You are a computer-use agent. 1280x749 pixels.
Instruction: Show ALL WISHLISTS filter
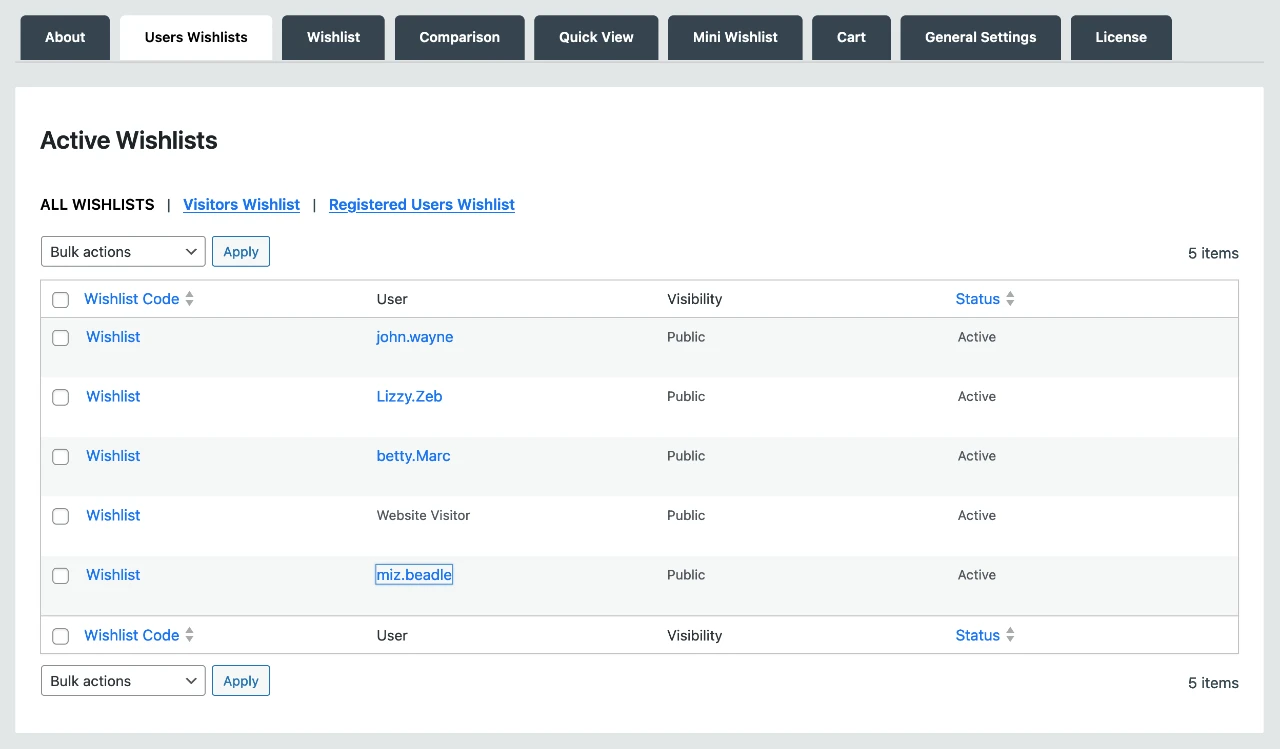pos(97,204)
